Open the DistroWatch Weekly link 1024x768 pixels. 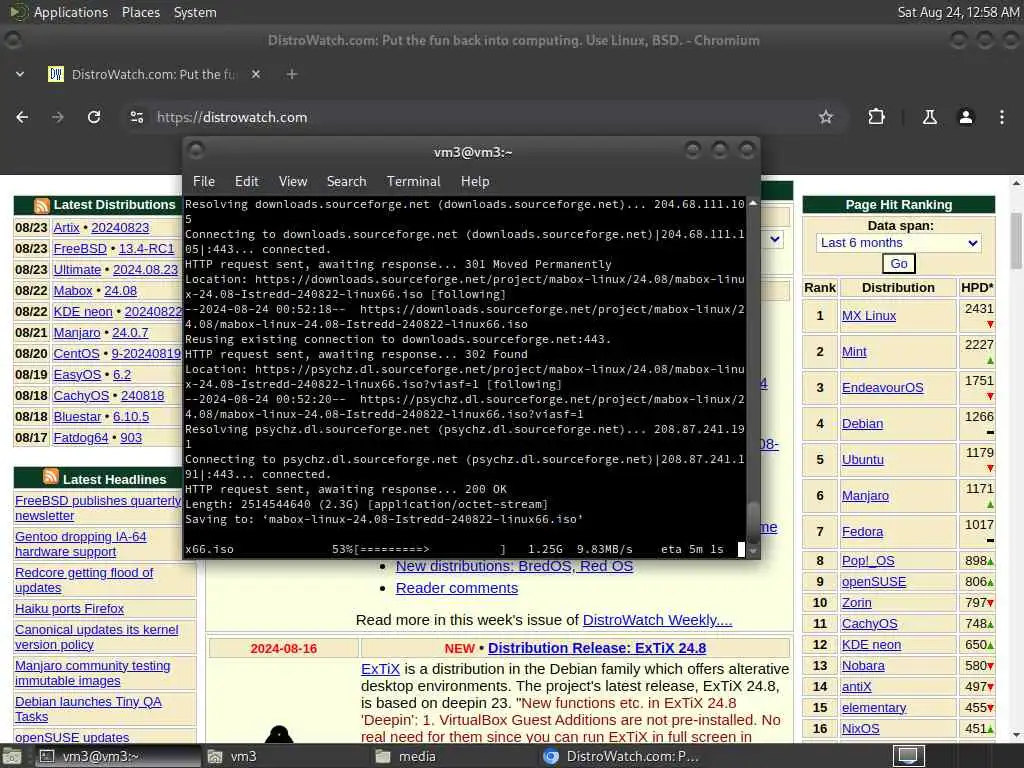[657, 620]
